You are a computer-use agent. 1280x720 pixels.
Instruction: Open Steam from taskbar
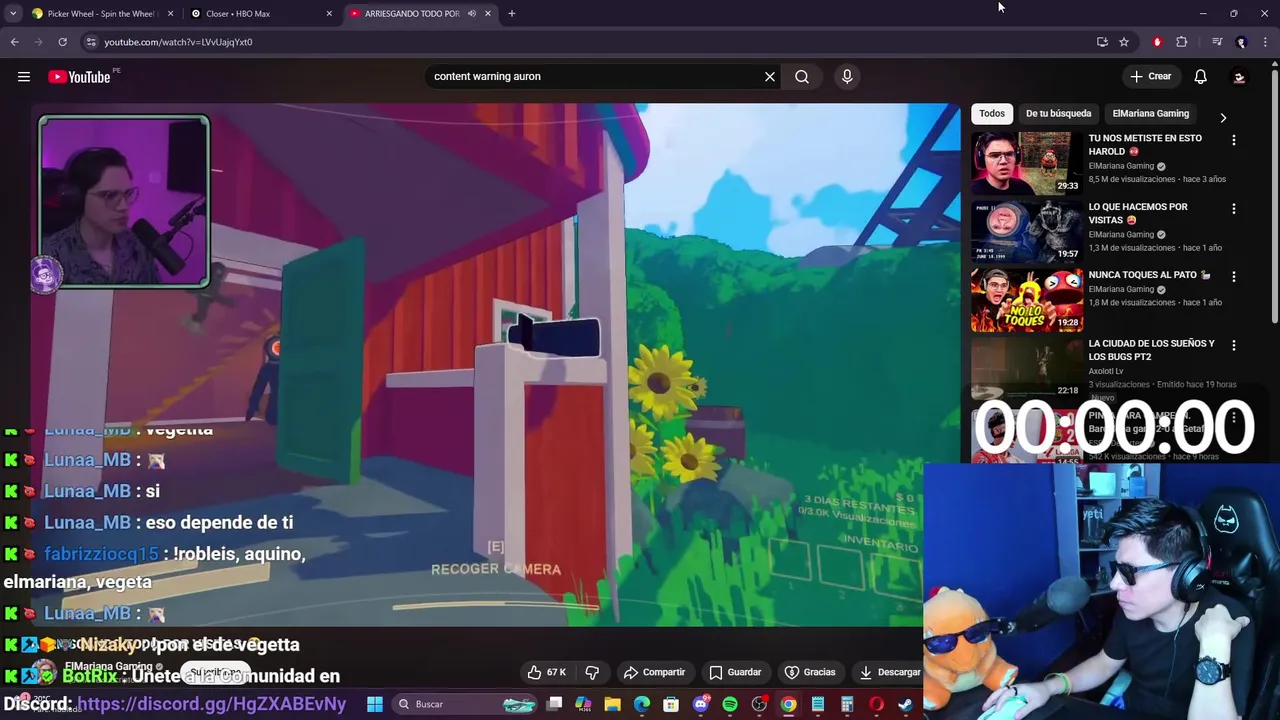(905, 704)
